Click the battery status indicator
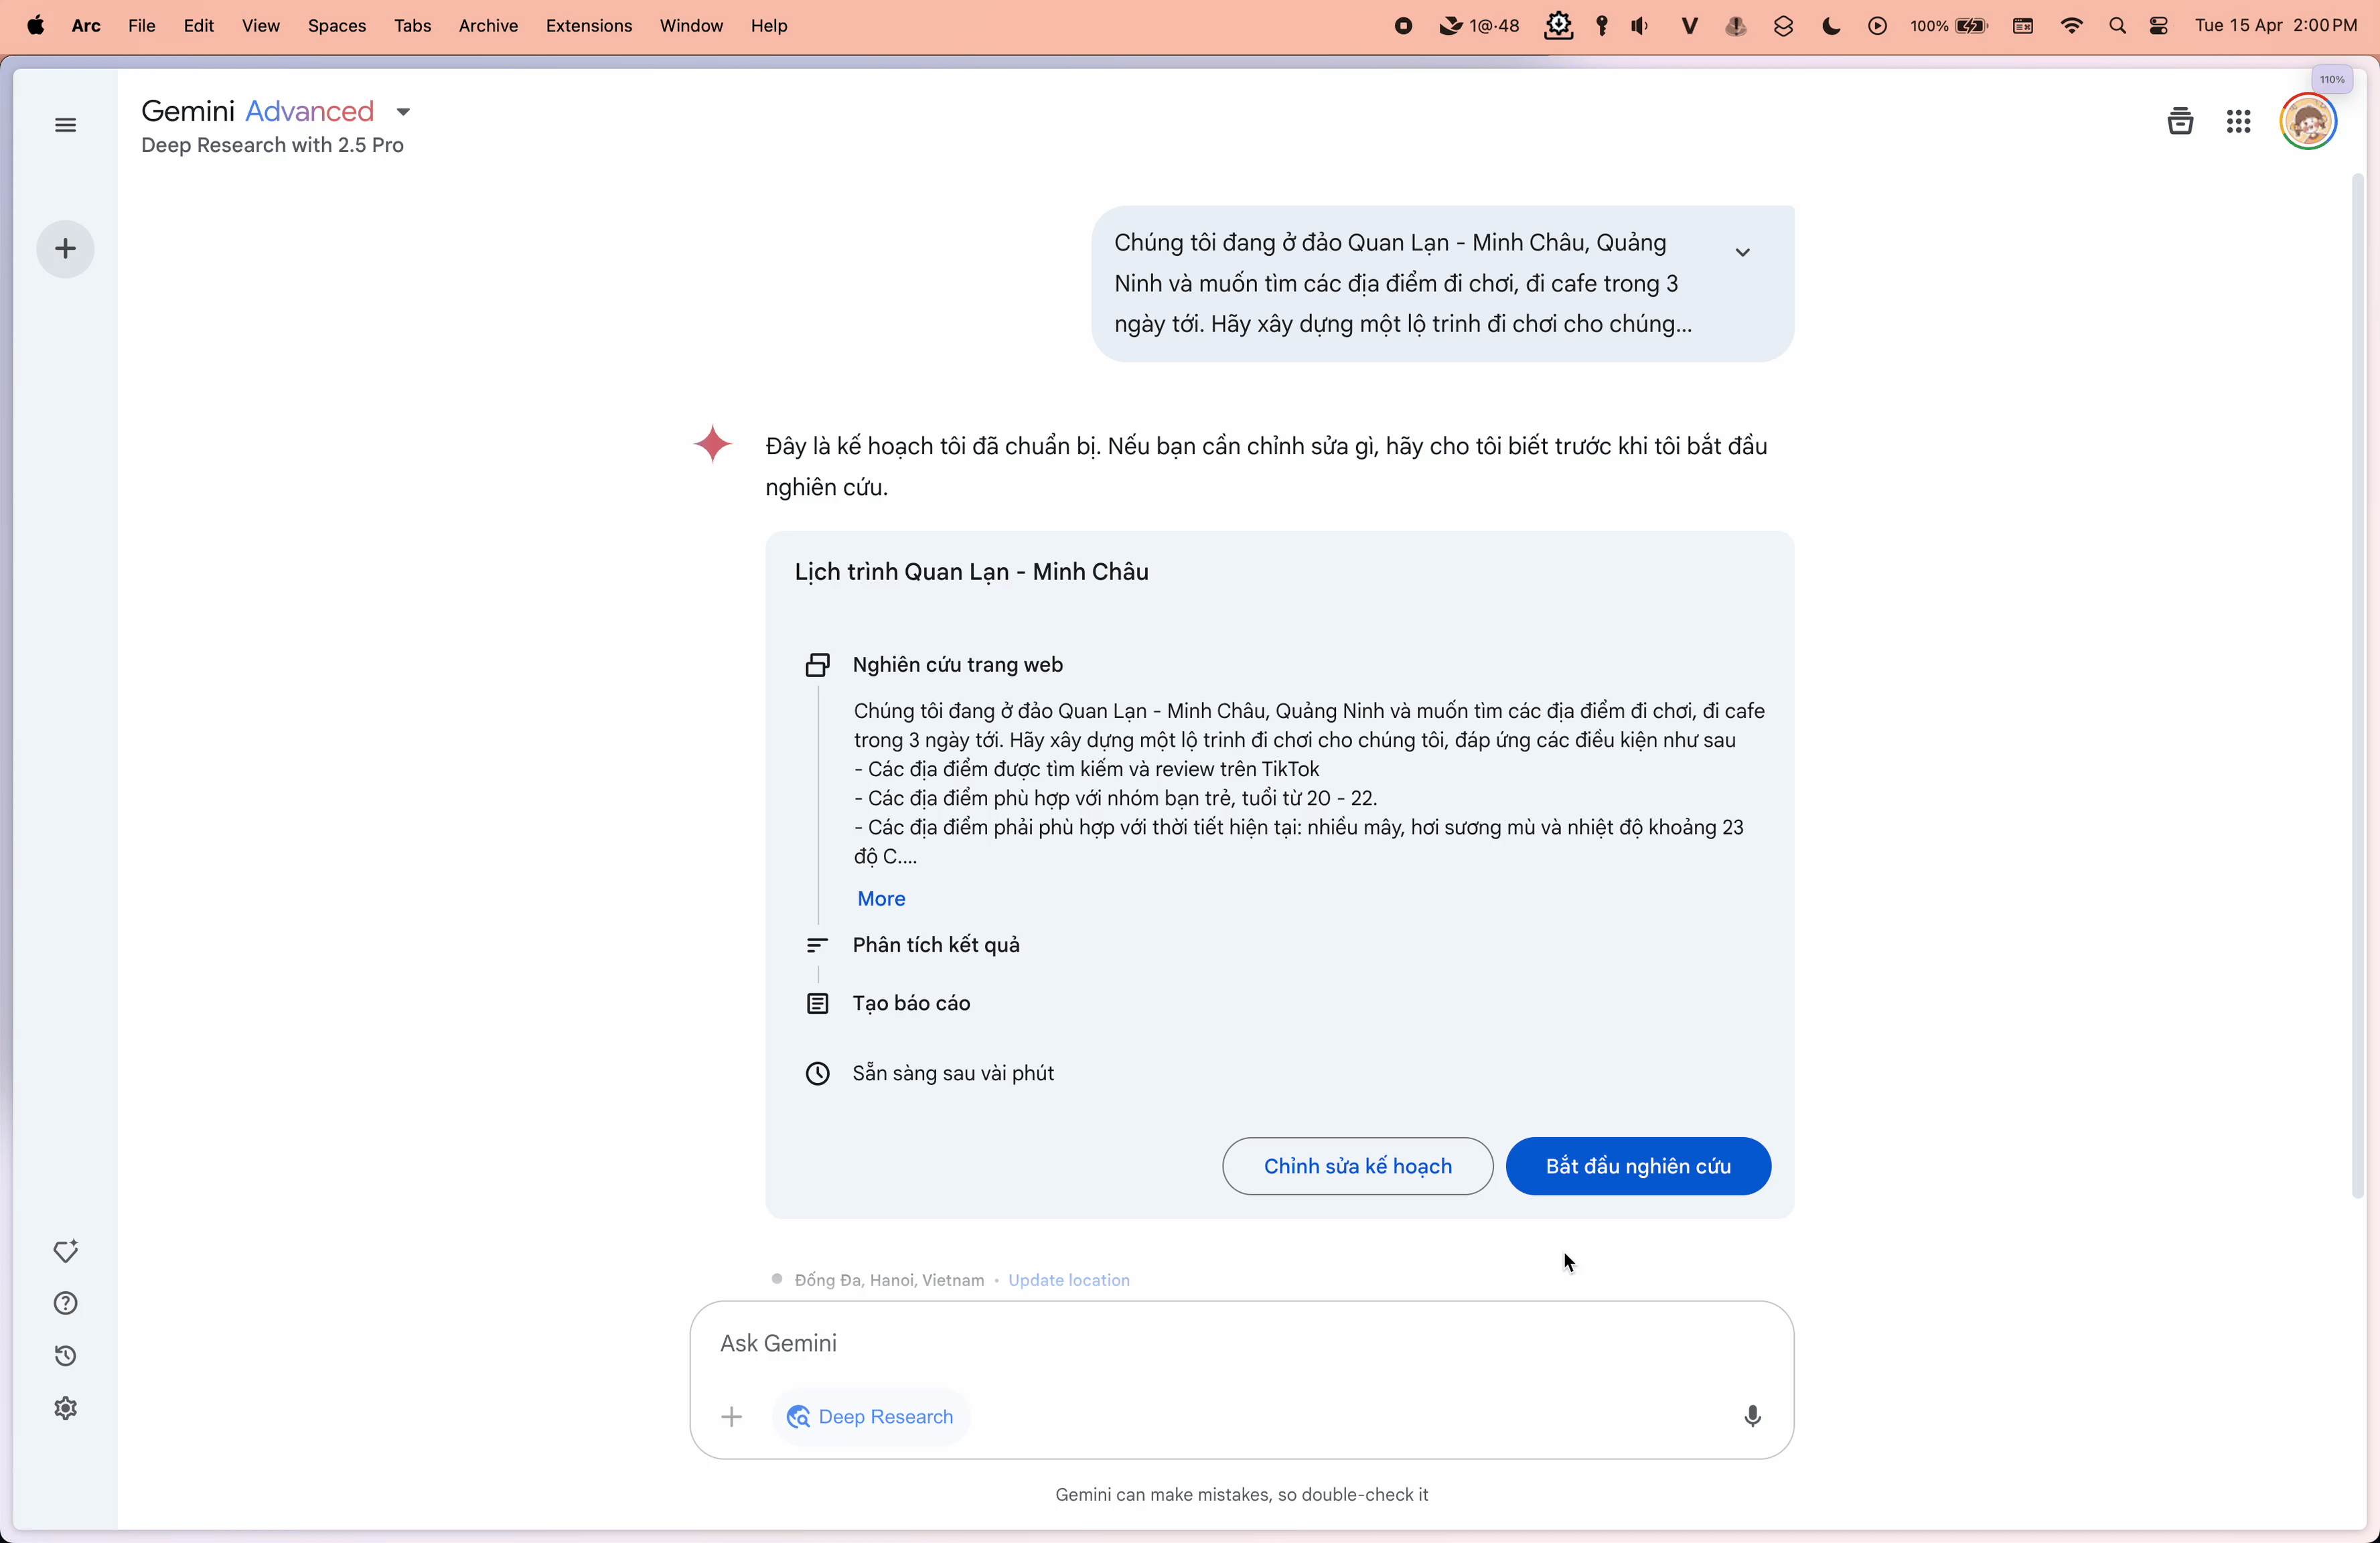This screenshot has height=1543, width=2380. tap(1949, 26)
